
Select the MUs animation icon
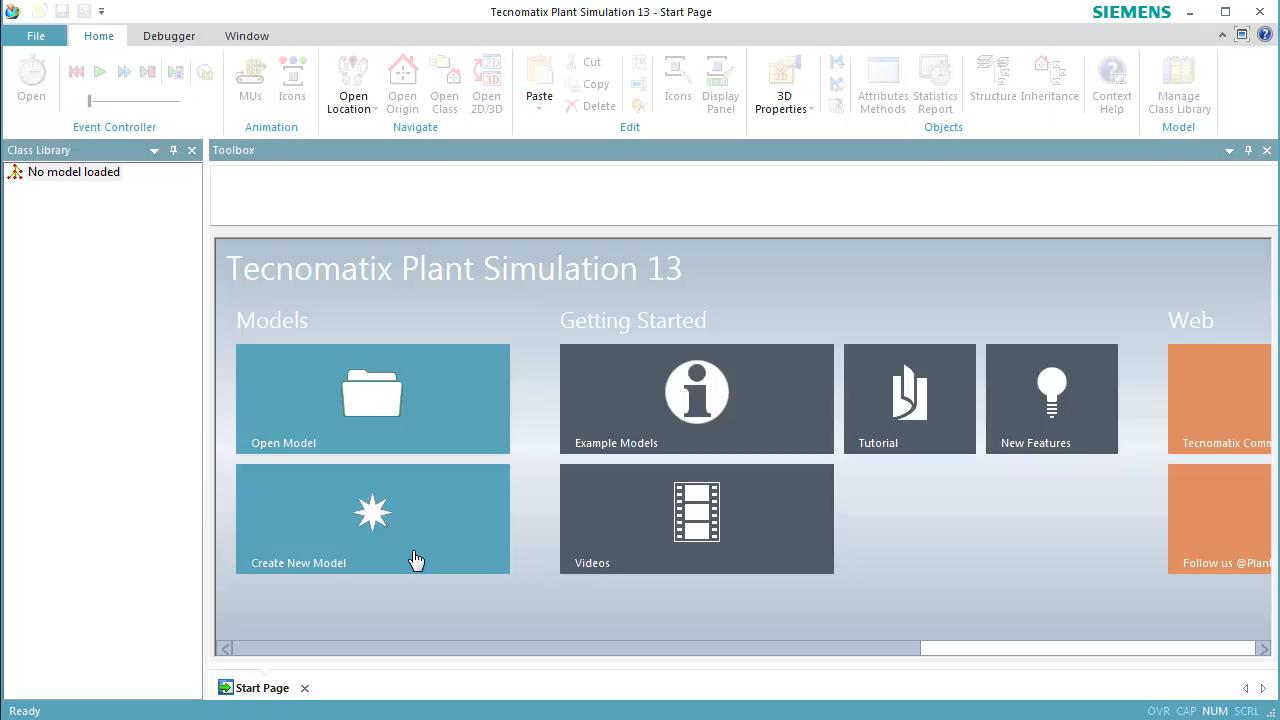(x=250, y=80)
